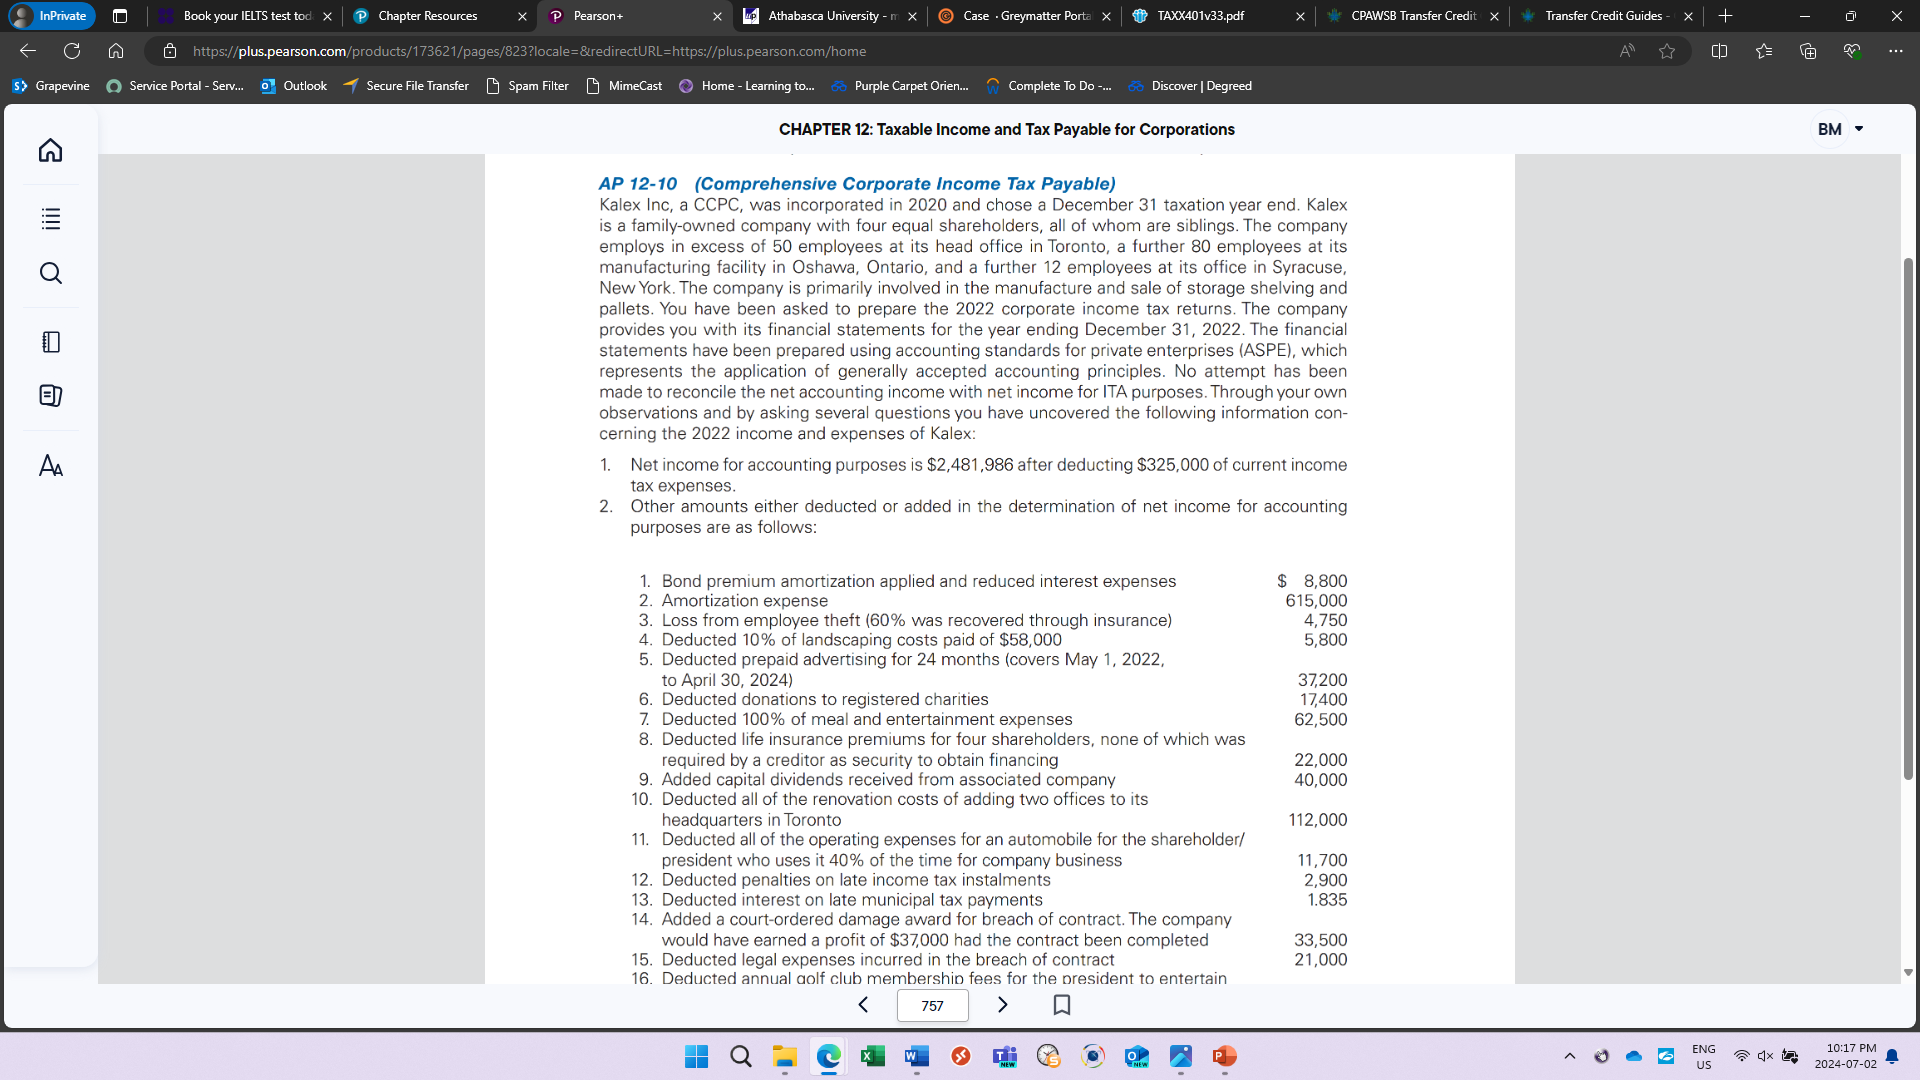Switch to the TAXX401v33.pdf tab
This screenshot has width=1920, height=1080.
click(1200, 16)
